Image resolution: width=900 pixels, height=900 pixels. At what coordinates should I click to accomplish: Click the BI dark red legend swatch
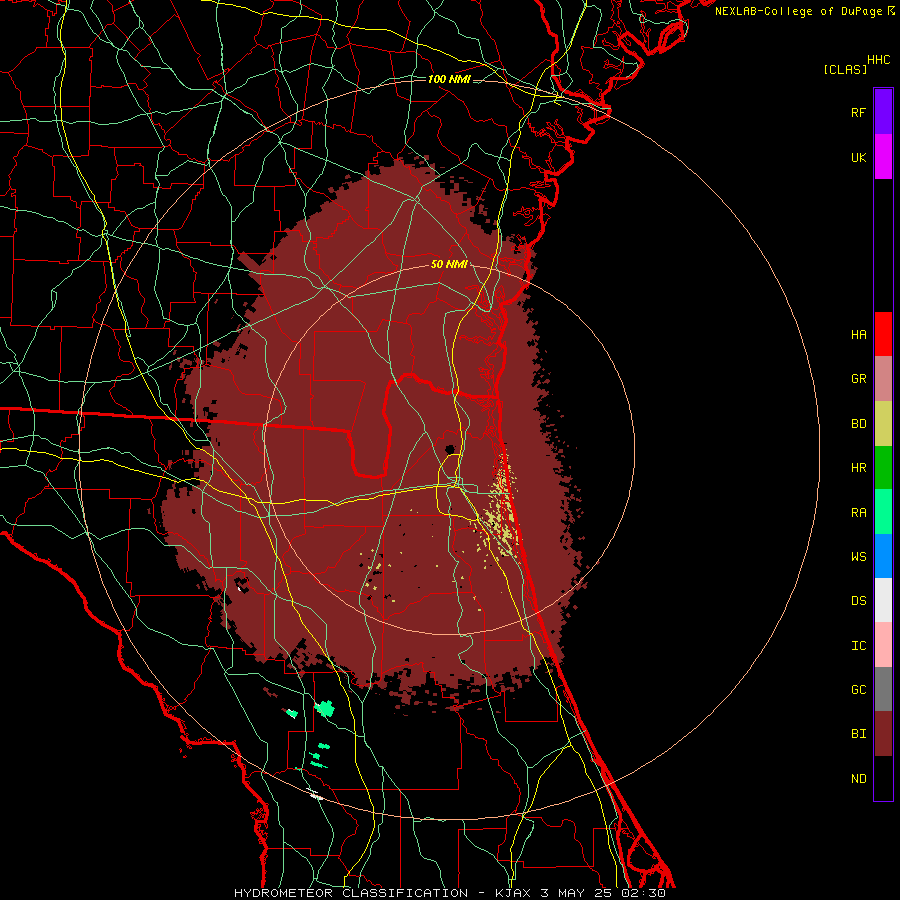[883, 734]
